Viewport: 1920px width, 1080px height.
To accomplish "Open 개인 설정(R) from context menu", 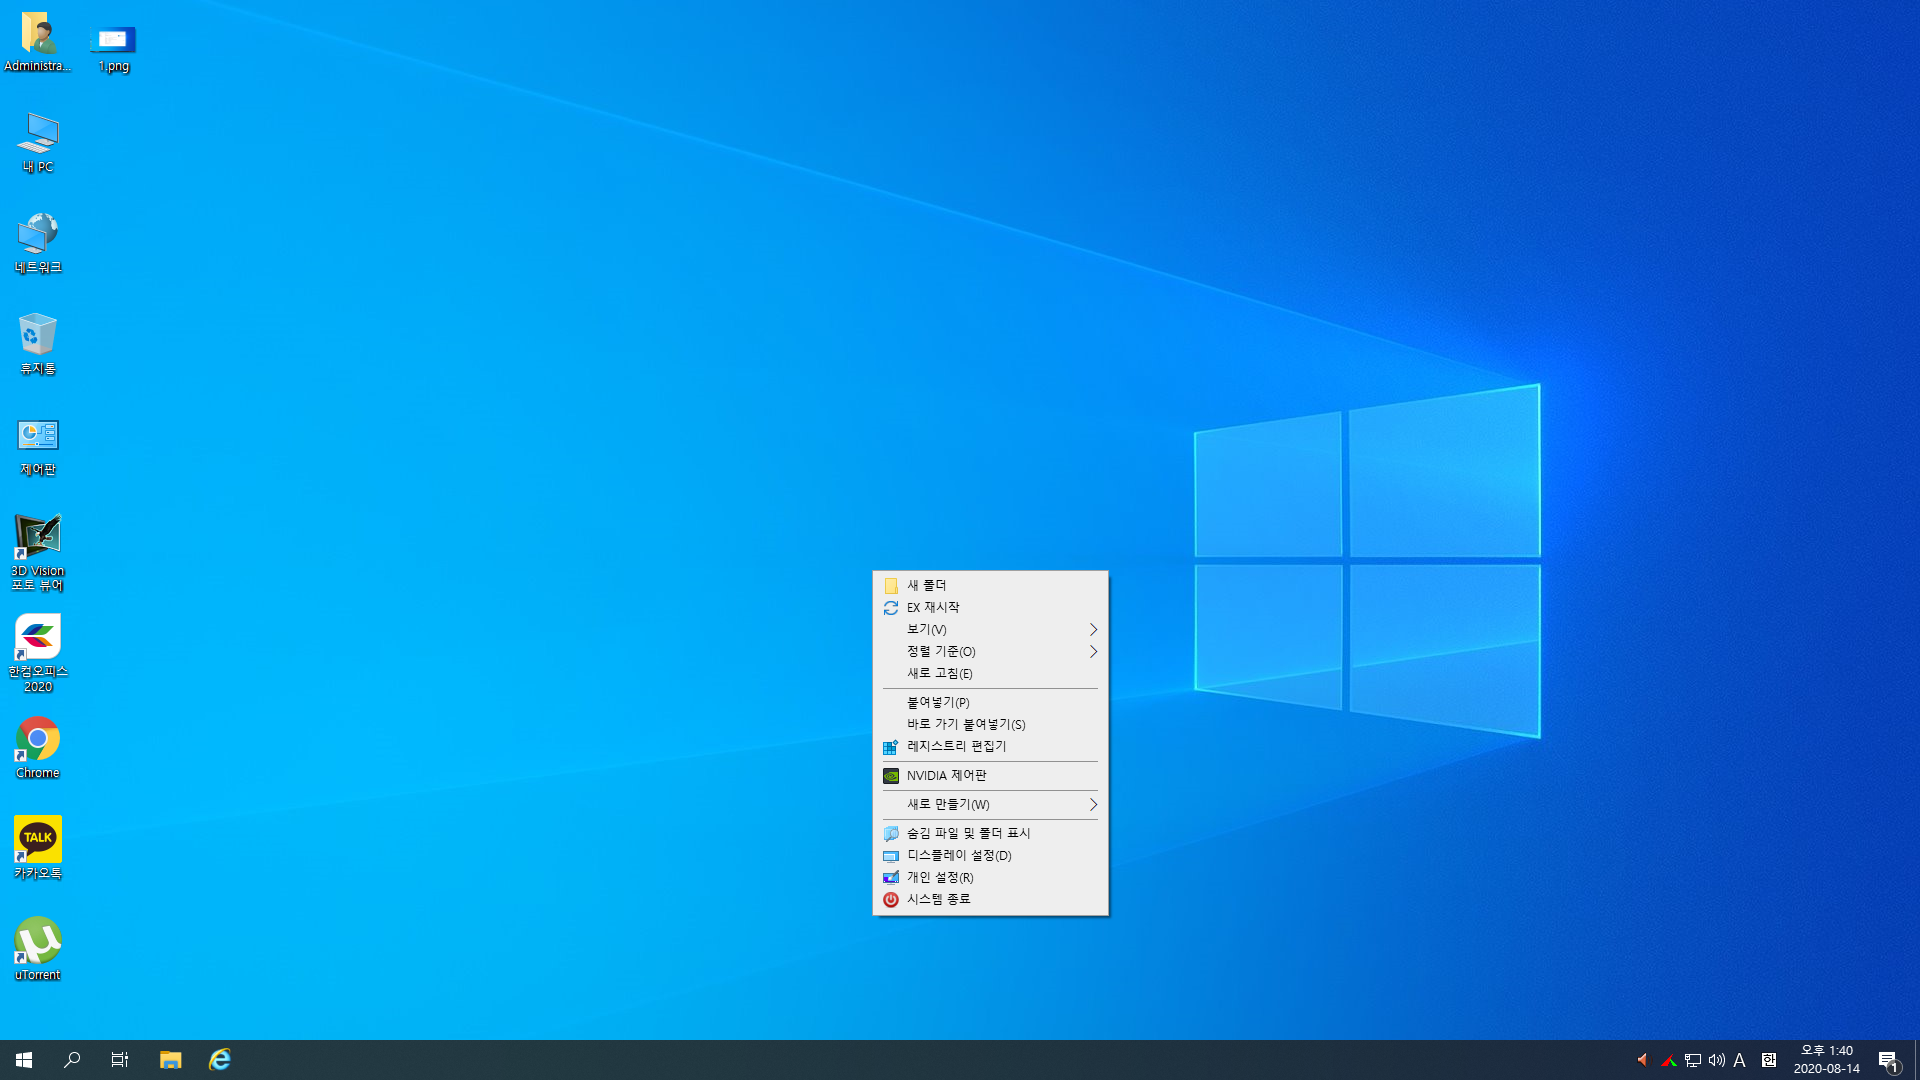I will [x=990, y=877].
